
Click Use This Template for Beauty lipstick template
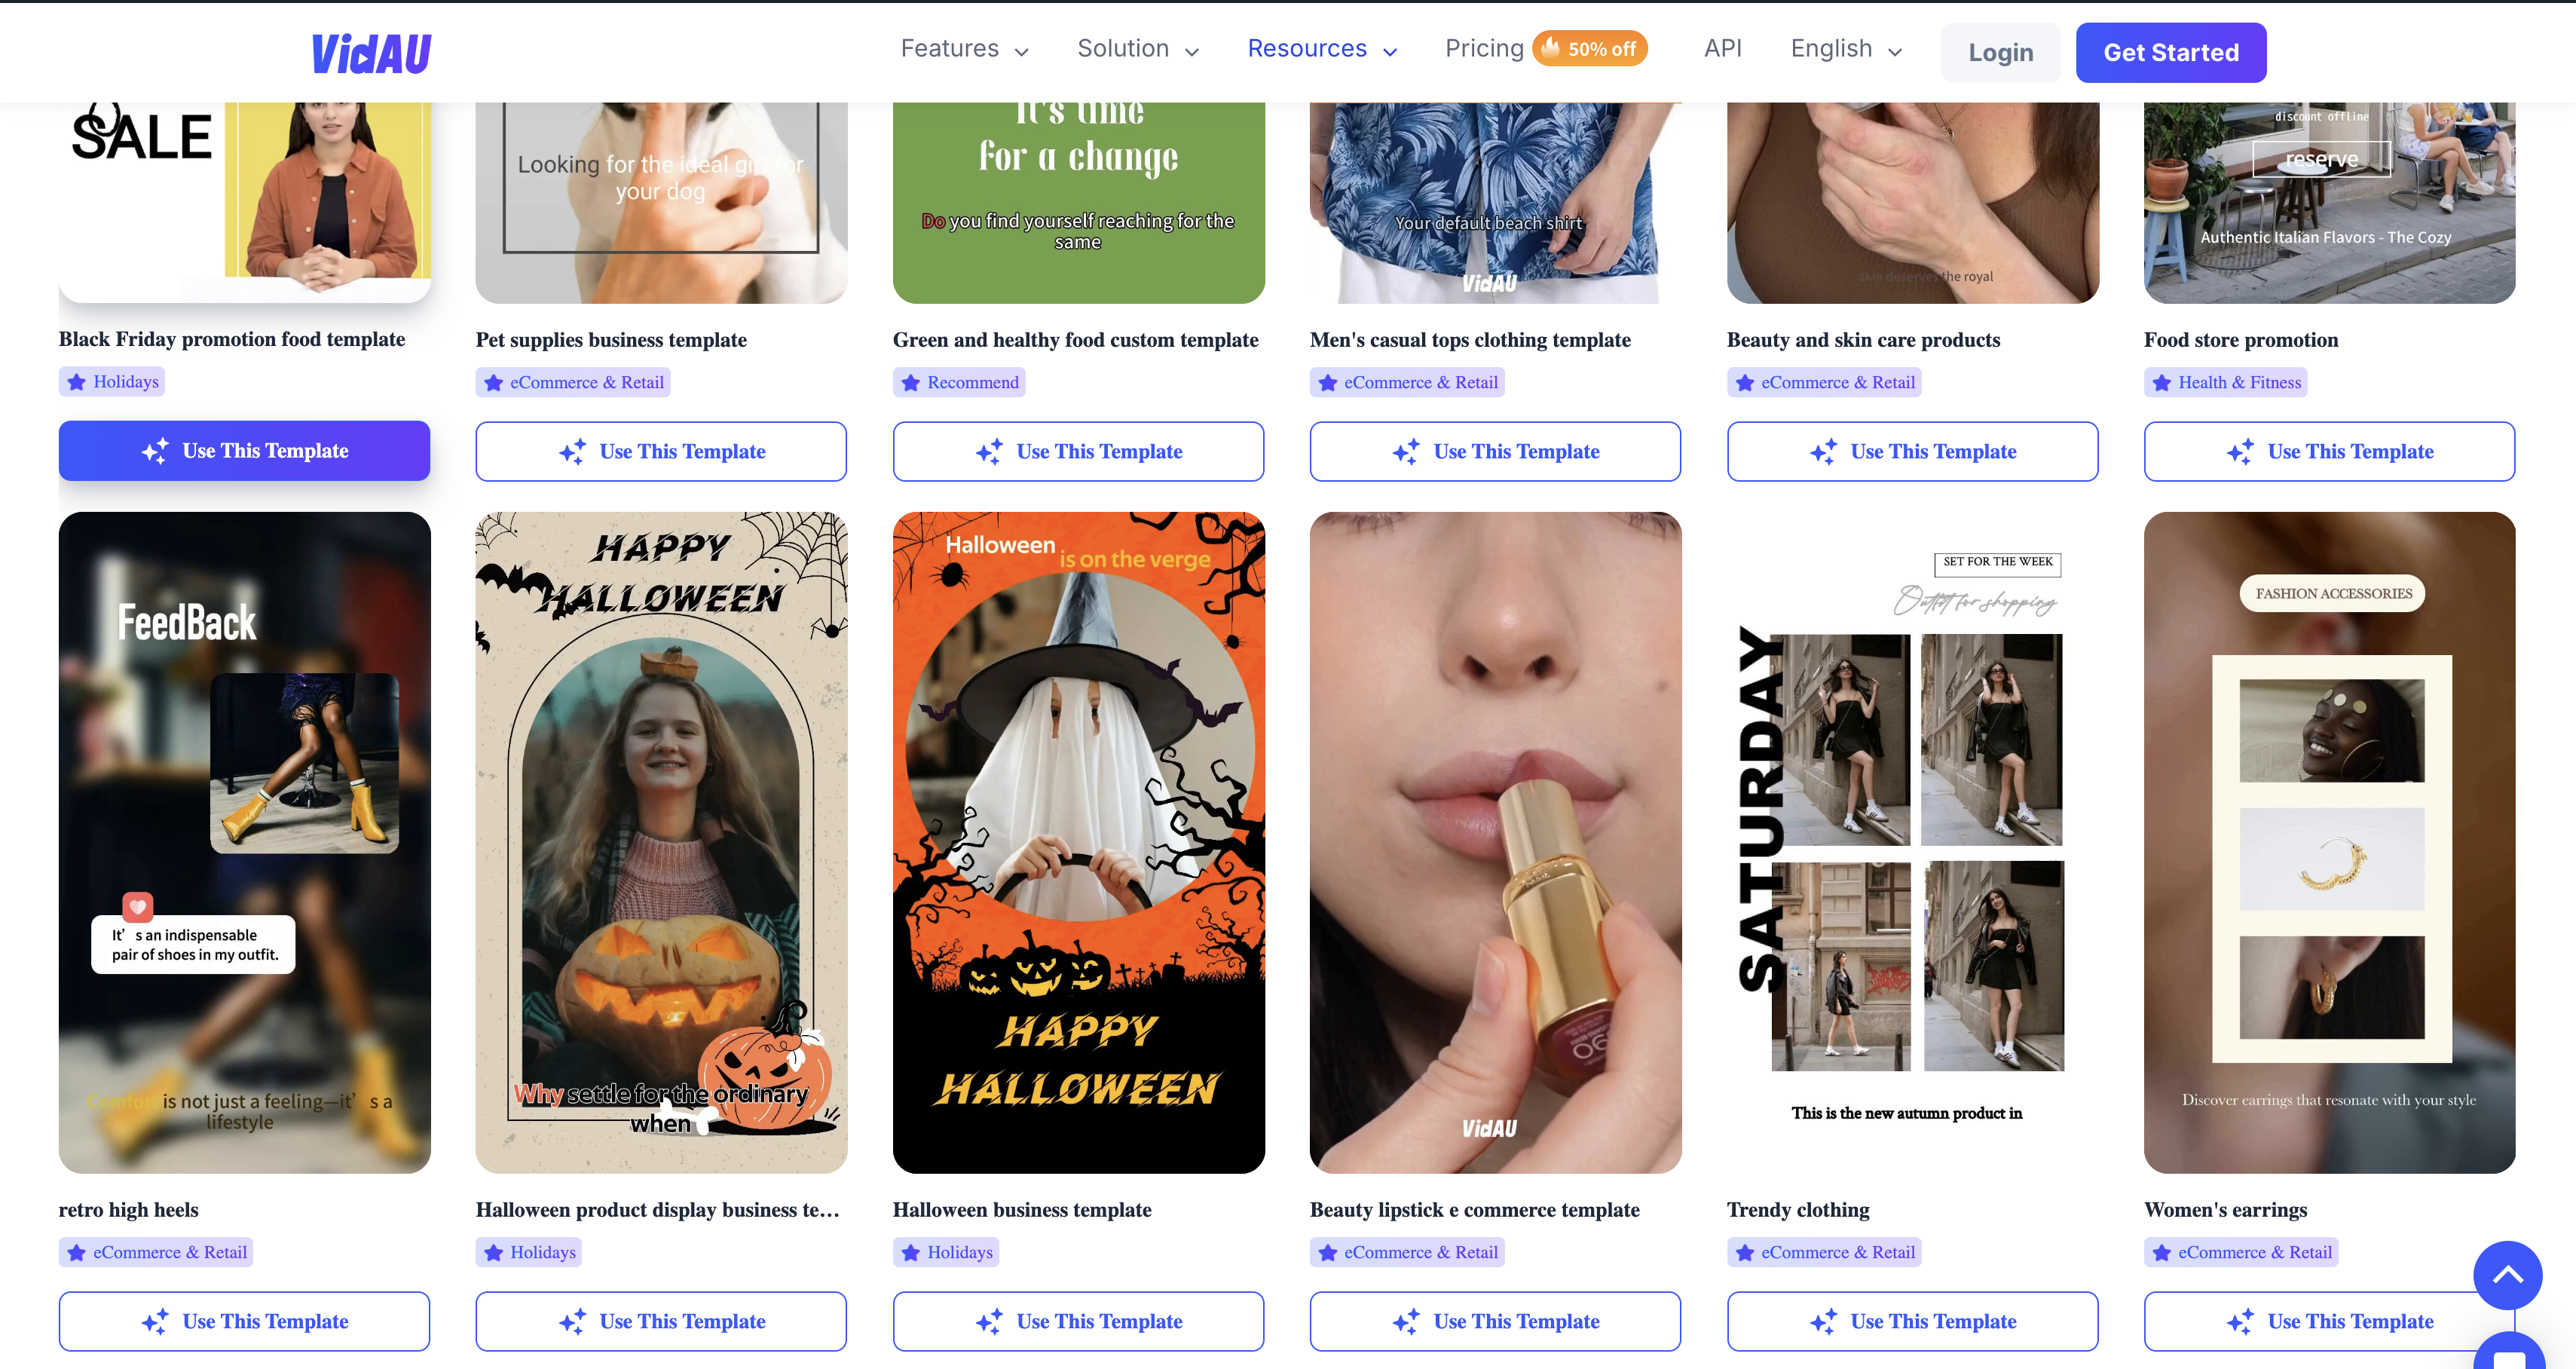pyautogui.click(x=1496, y=1322)
